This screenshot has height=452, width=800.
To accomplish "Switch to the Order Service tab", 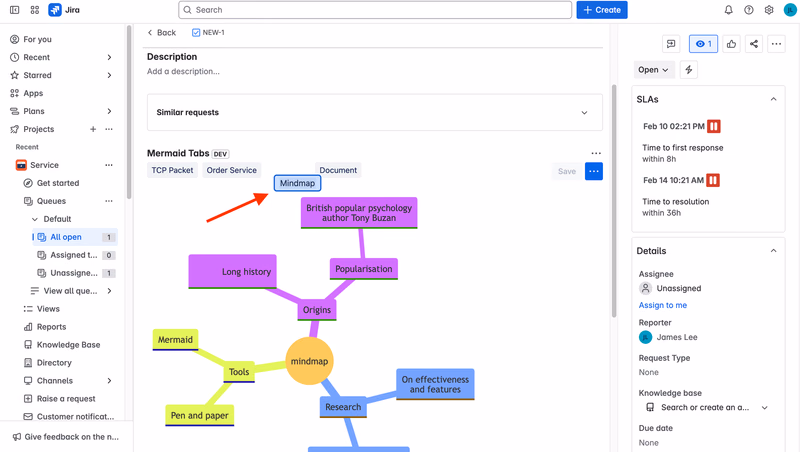I will [x=232, y=170].
